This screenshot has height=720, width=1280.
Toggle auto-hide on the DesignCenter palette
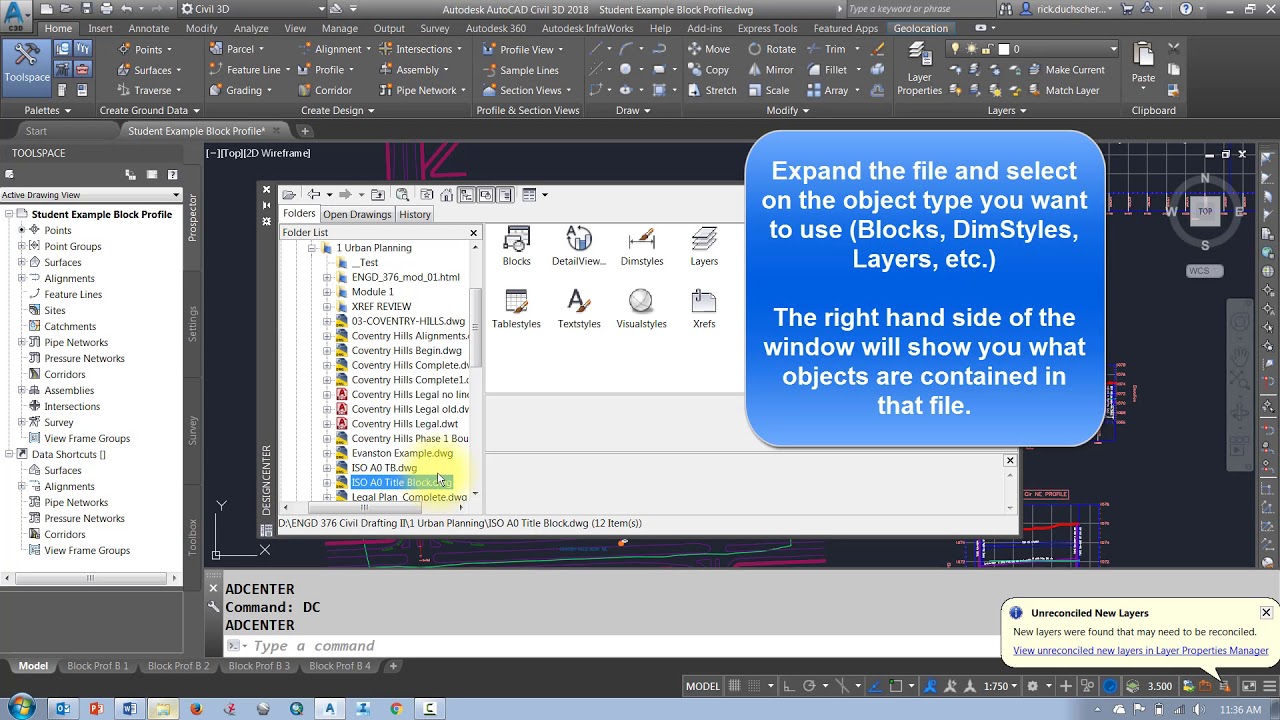point(267,205)
